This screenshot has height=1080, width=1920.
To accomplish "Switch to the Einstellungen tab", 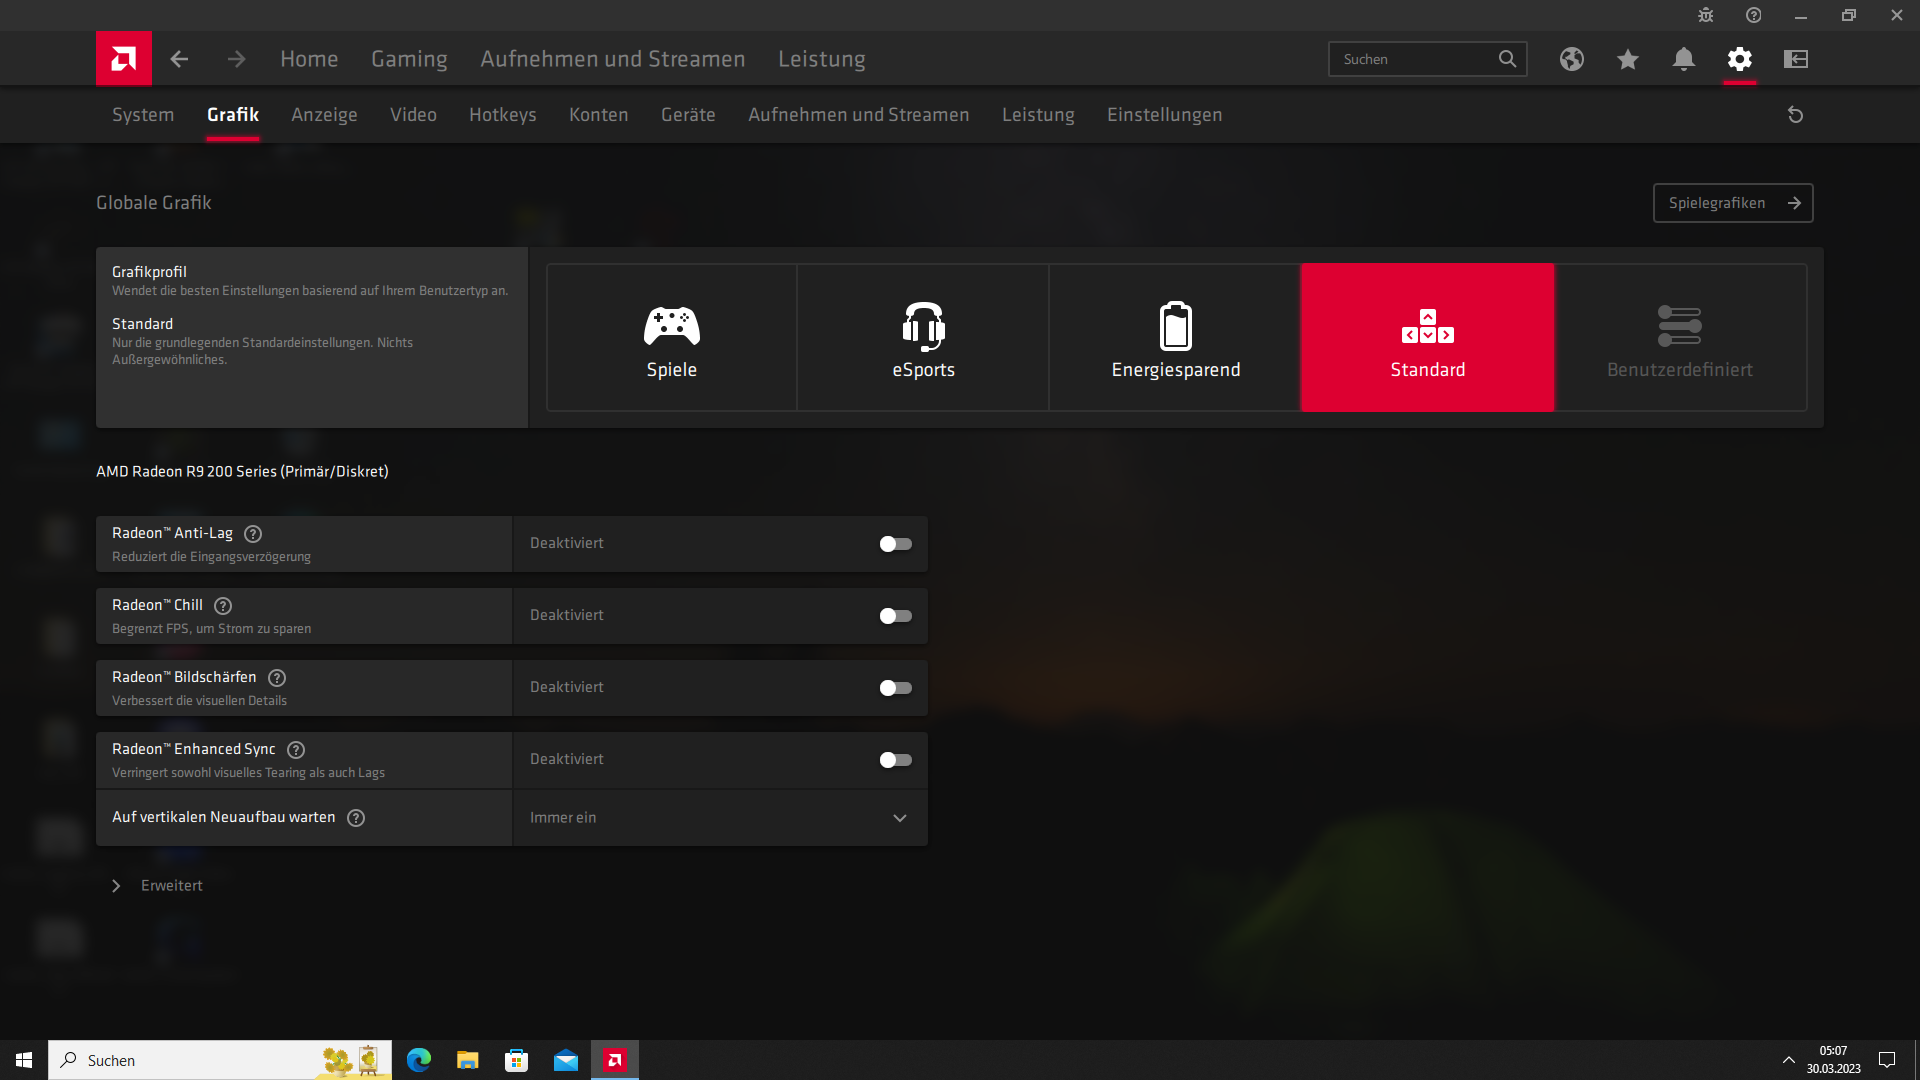I will click(x=1164, y=115).
